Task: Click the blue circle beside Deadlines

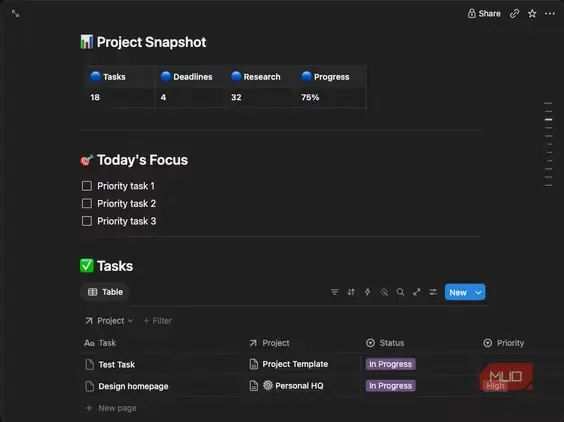Action: tap(165, 76)
